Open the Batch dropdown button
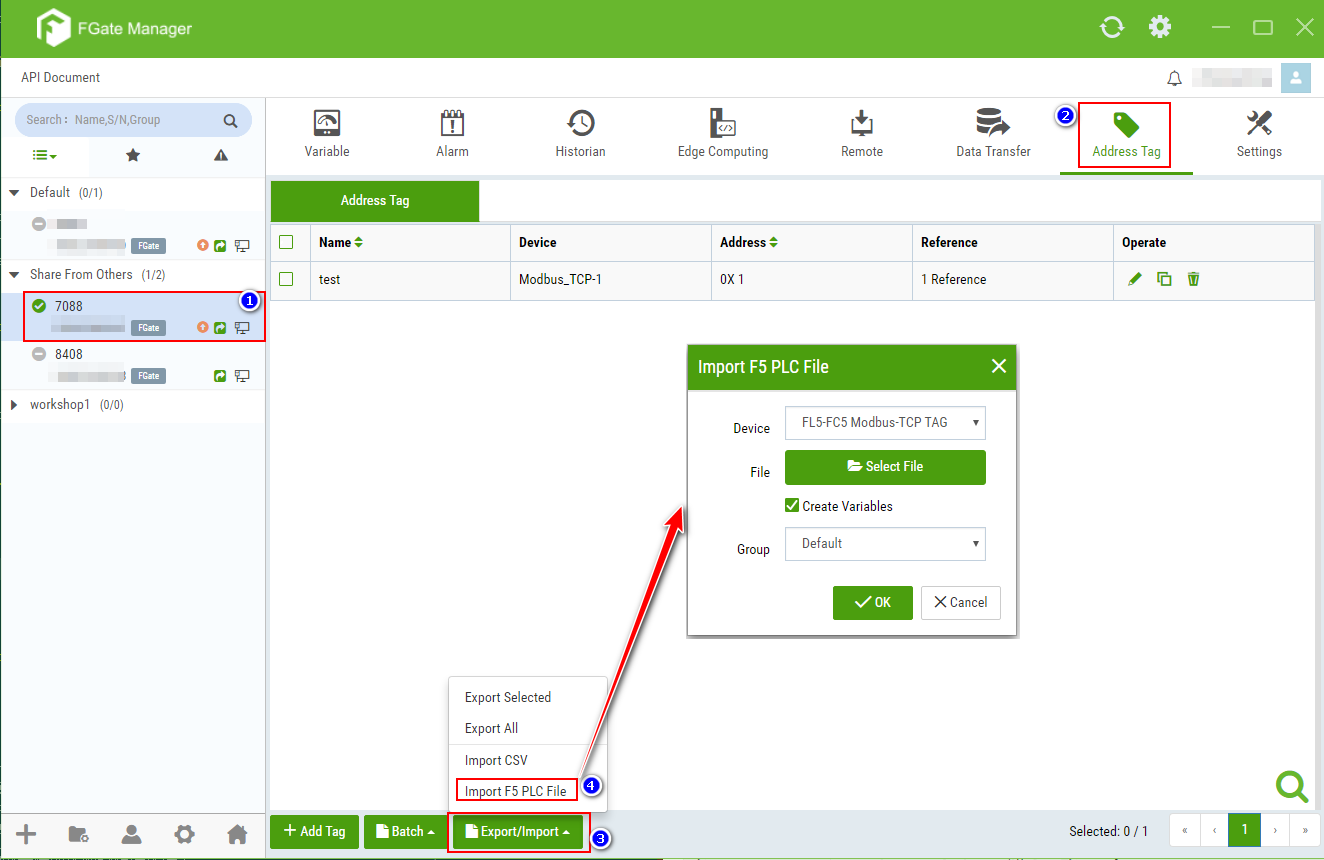1324x860 pixels. pos(405,831)
